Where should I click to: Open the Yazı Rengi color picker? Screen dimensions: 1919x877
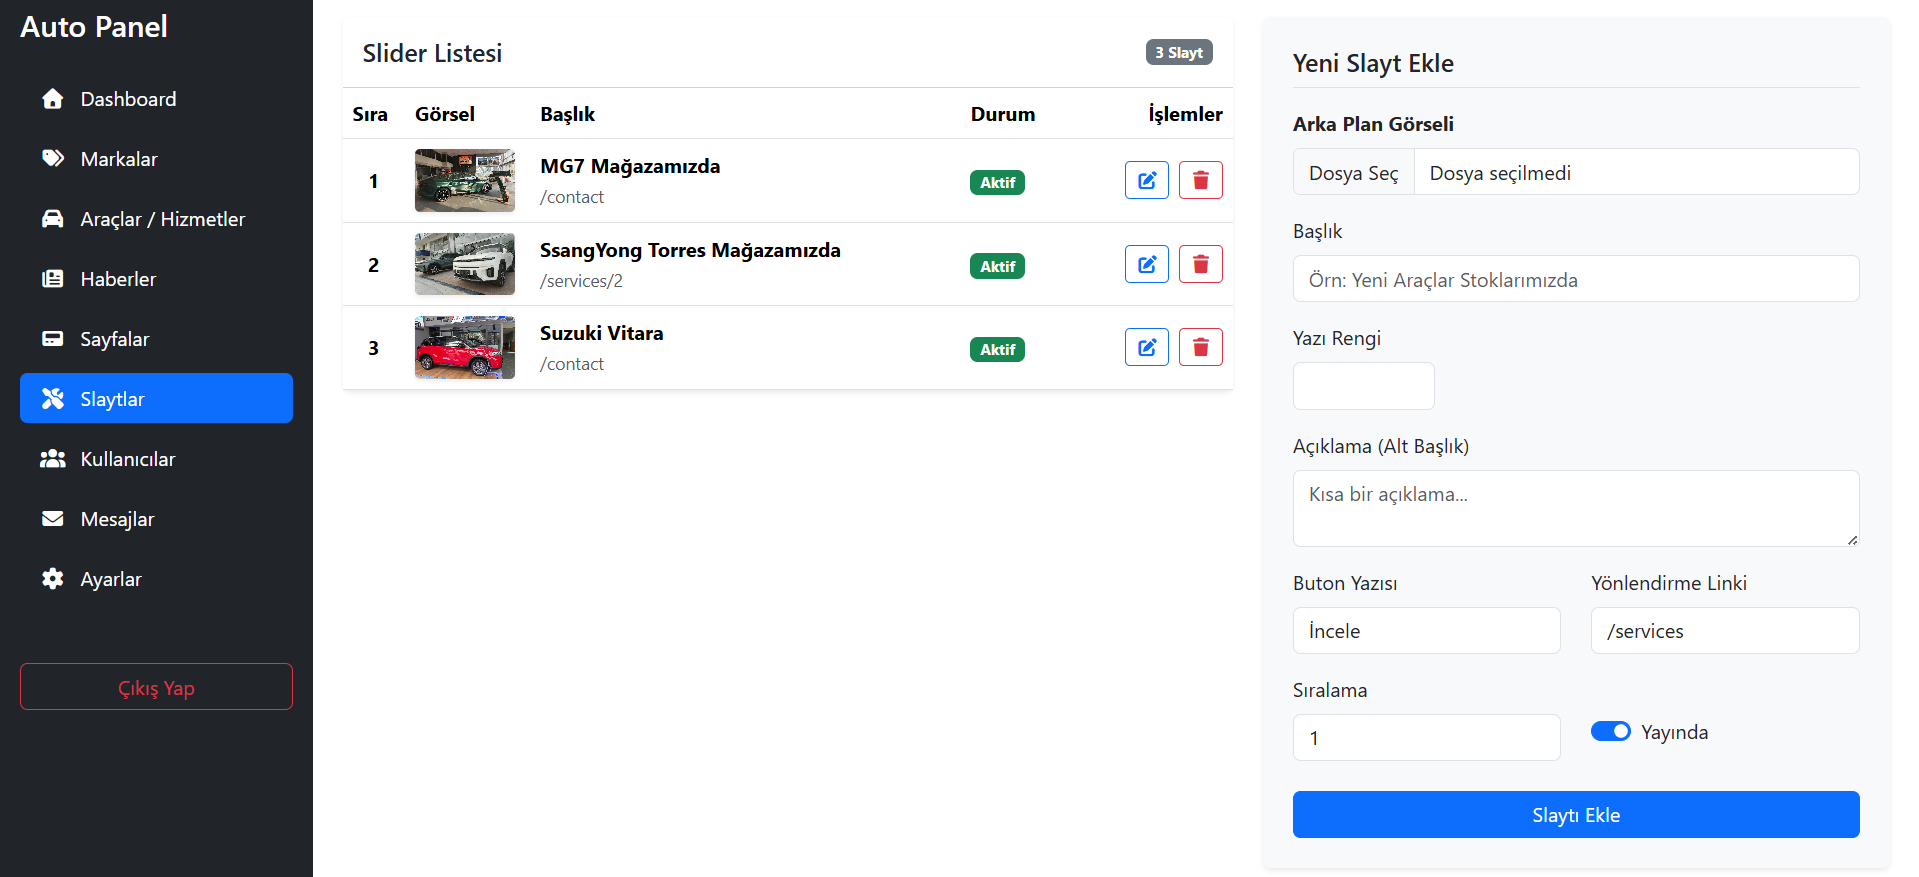pyautogui.click(x=1363, y=386)
